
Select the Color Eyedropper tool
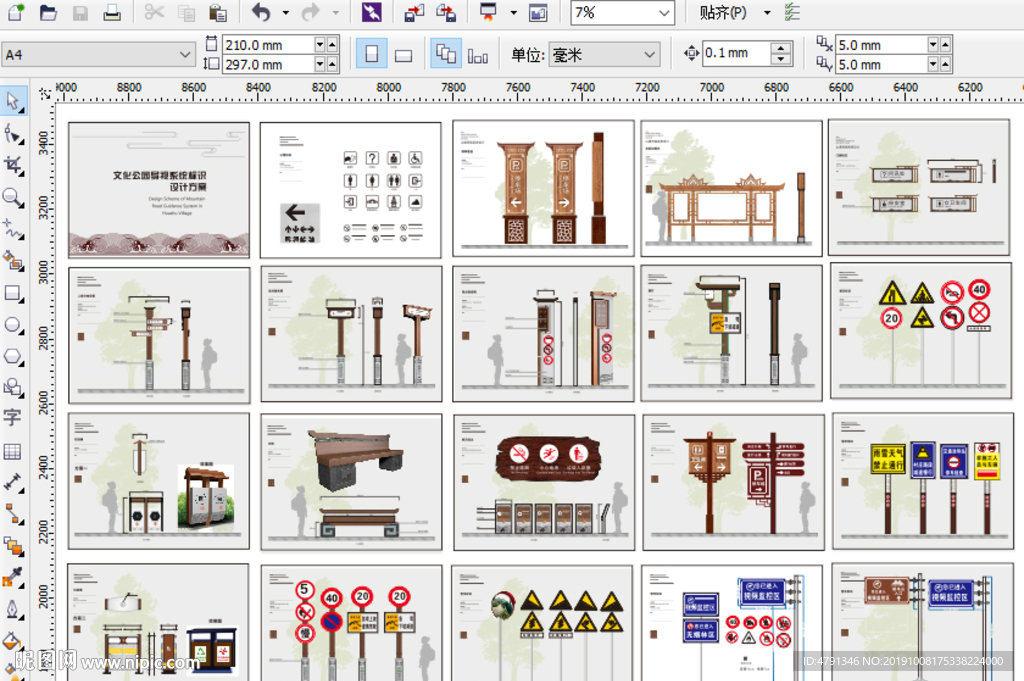pyautogui.click(x=13, y=577)
